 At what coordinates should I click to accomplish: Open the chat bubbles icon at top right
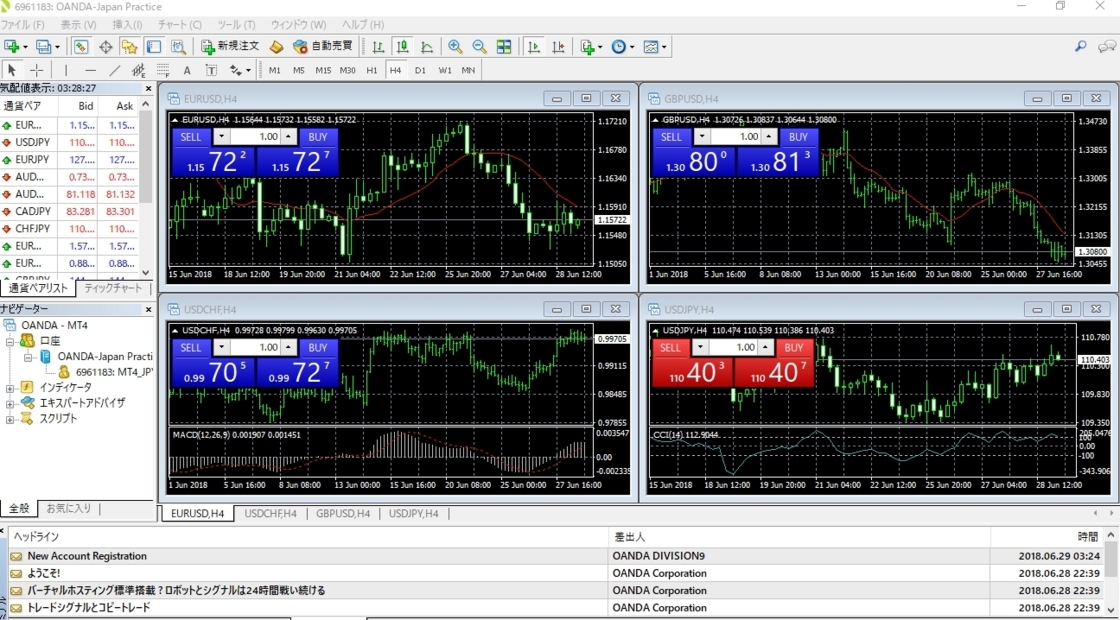tap(1107, 46)
